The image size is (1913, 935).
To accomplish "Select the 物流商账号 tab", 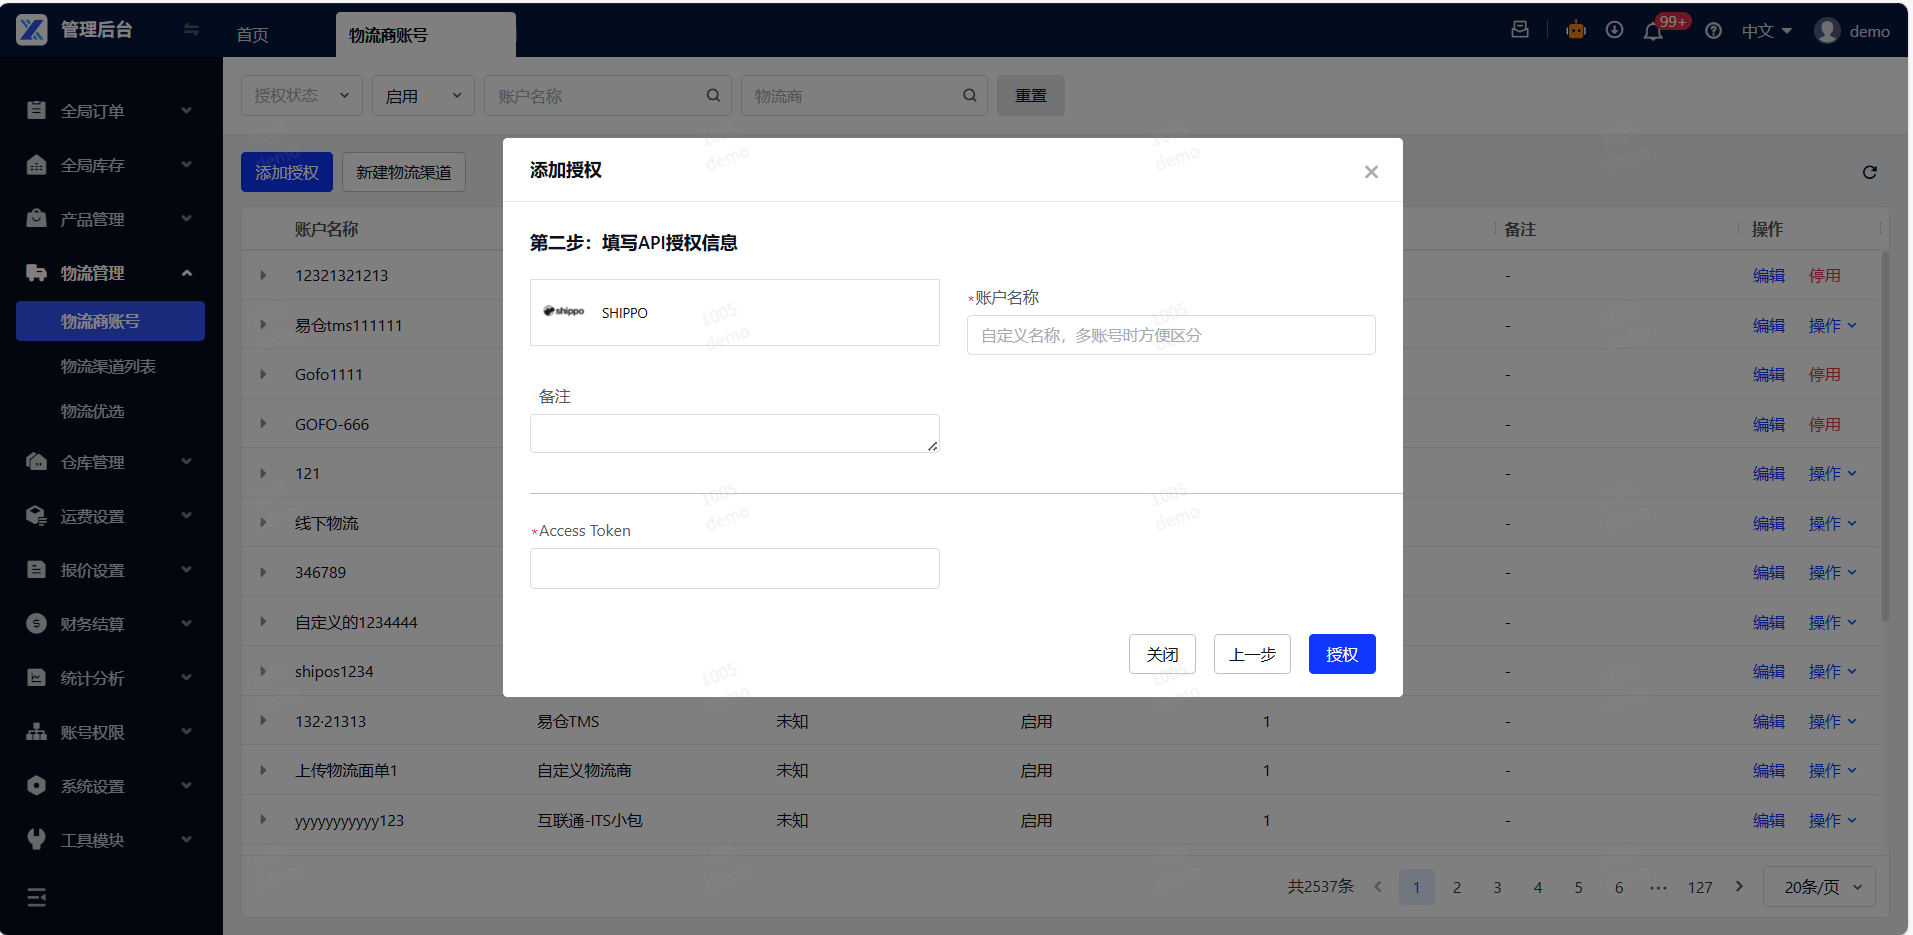I will pyautogui.click(x=426, y=35).
